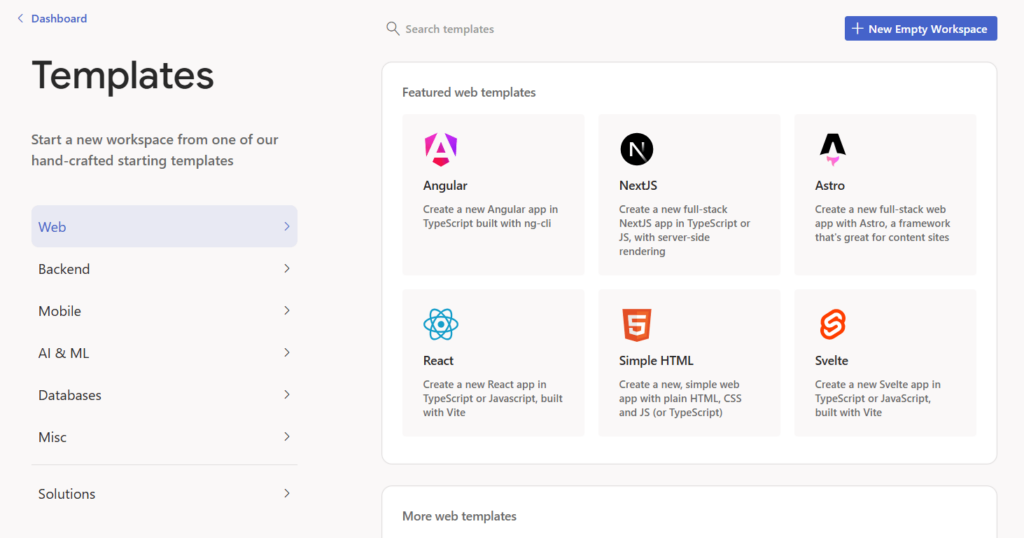The height and width of the screenshot is (538, 1024).
Task: Click the chevron on the Web category
Action: point(287,227)
